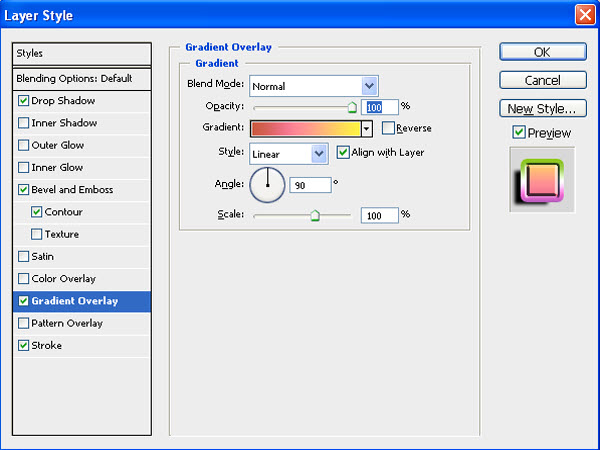This screenshot has height=450, width=600.
Task: Click the layer style preview thumbnail
Action: [542, 180]
